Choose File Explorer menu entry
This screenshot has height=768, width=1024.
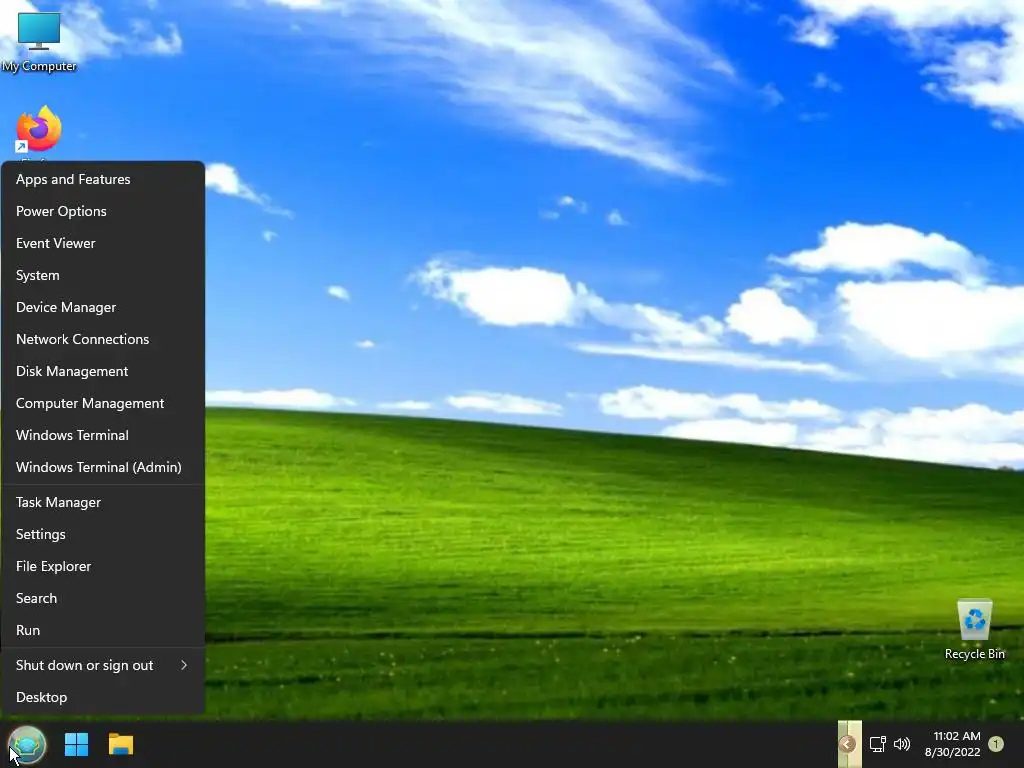coord(103,566)
